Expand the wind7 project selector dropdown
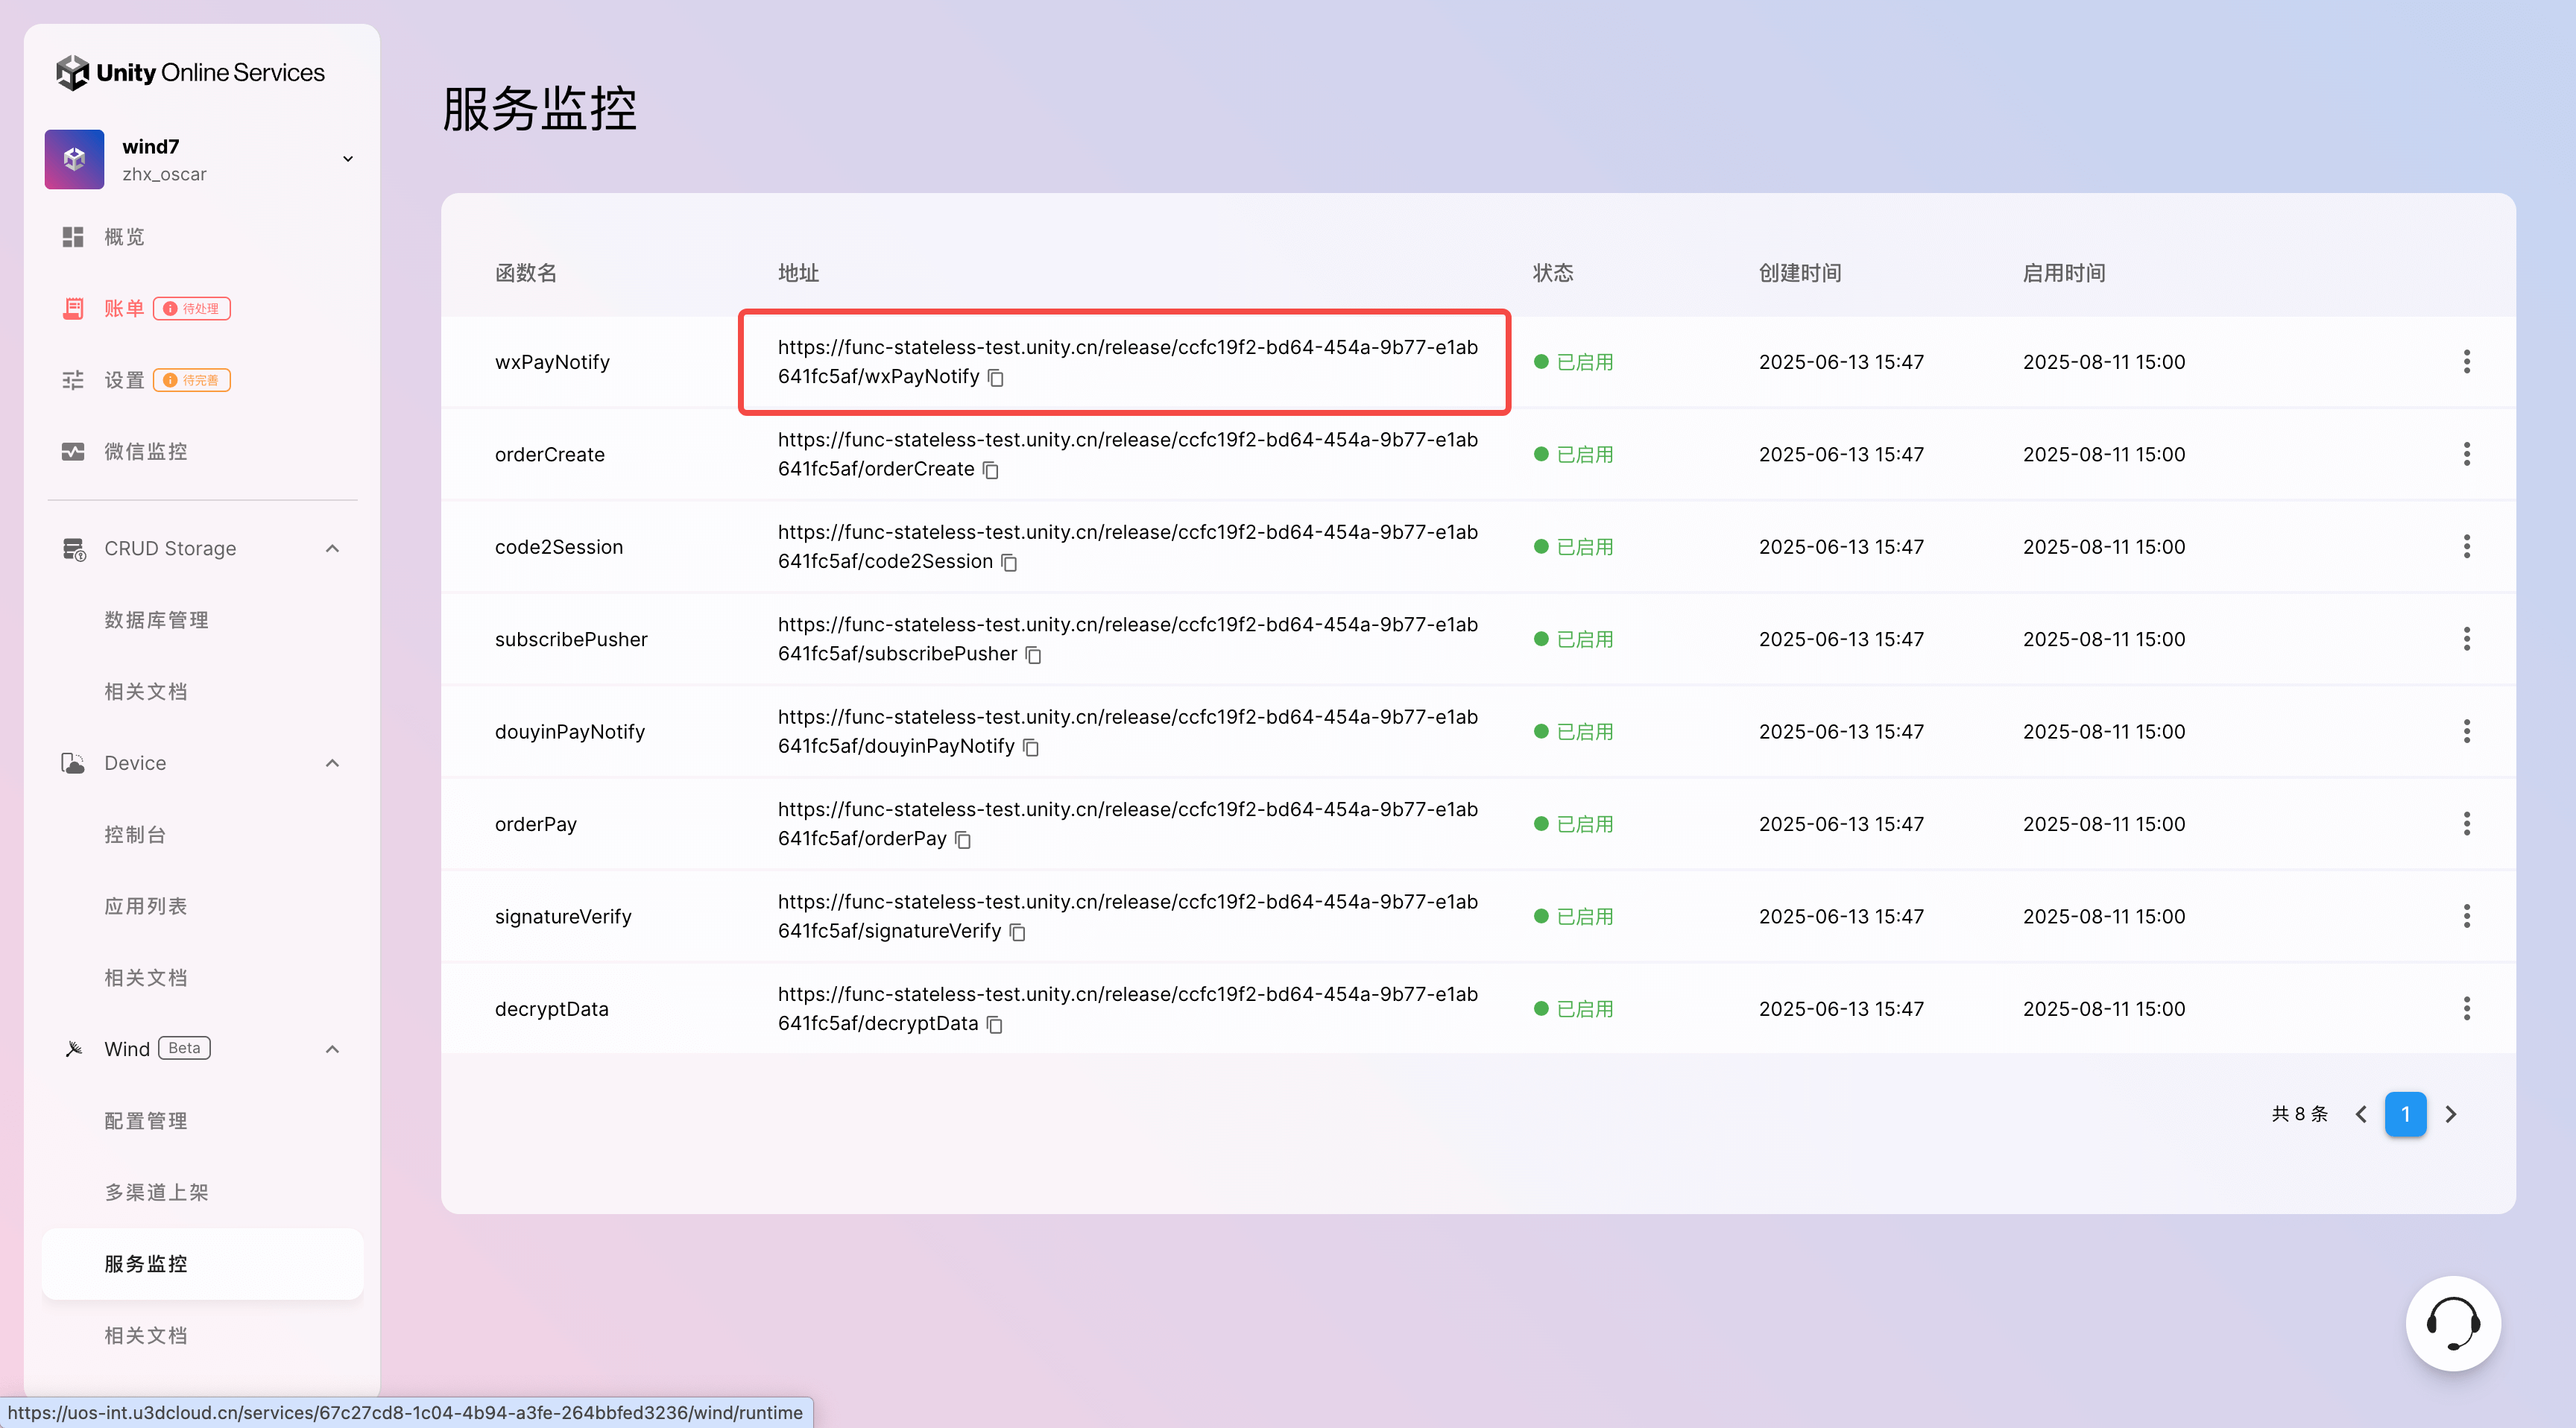Screen dimensions: 2576x1428 [x=347, y=159]
